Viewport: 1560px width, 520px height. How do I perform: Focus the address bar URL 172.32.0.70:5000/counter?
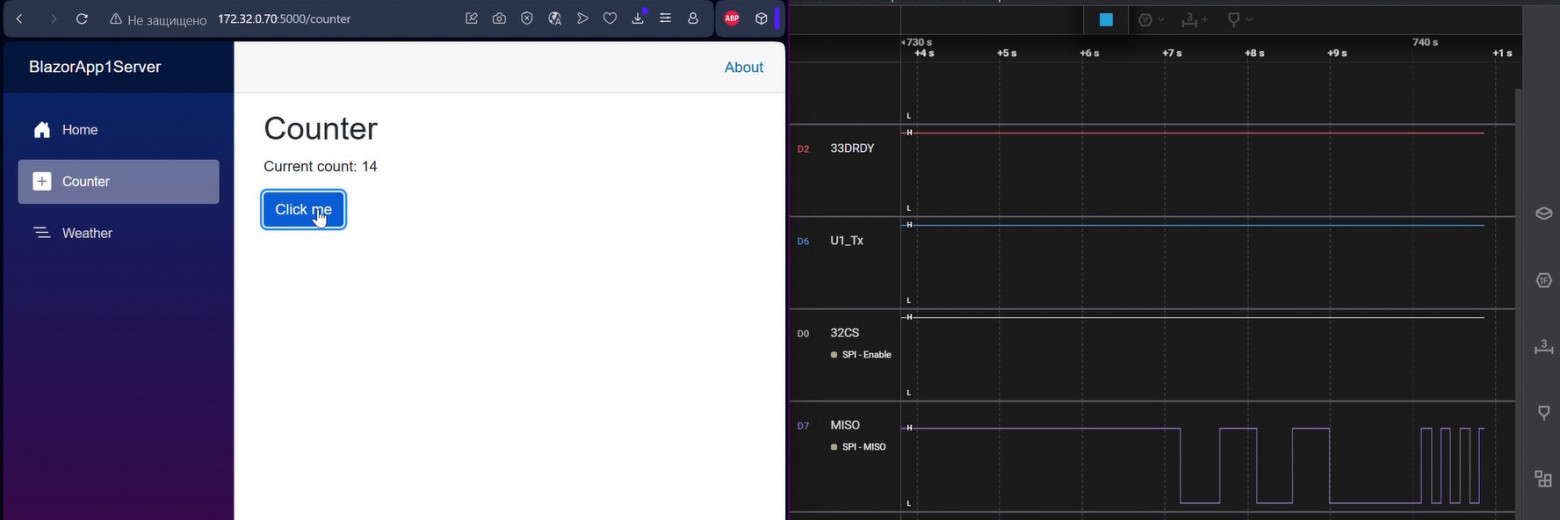click(x=284, y=19)
